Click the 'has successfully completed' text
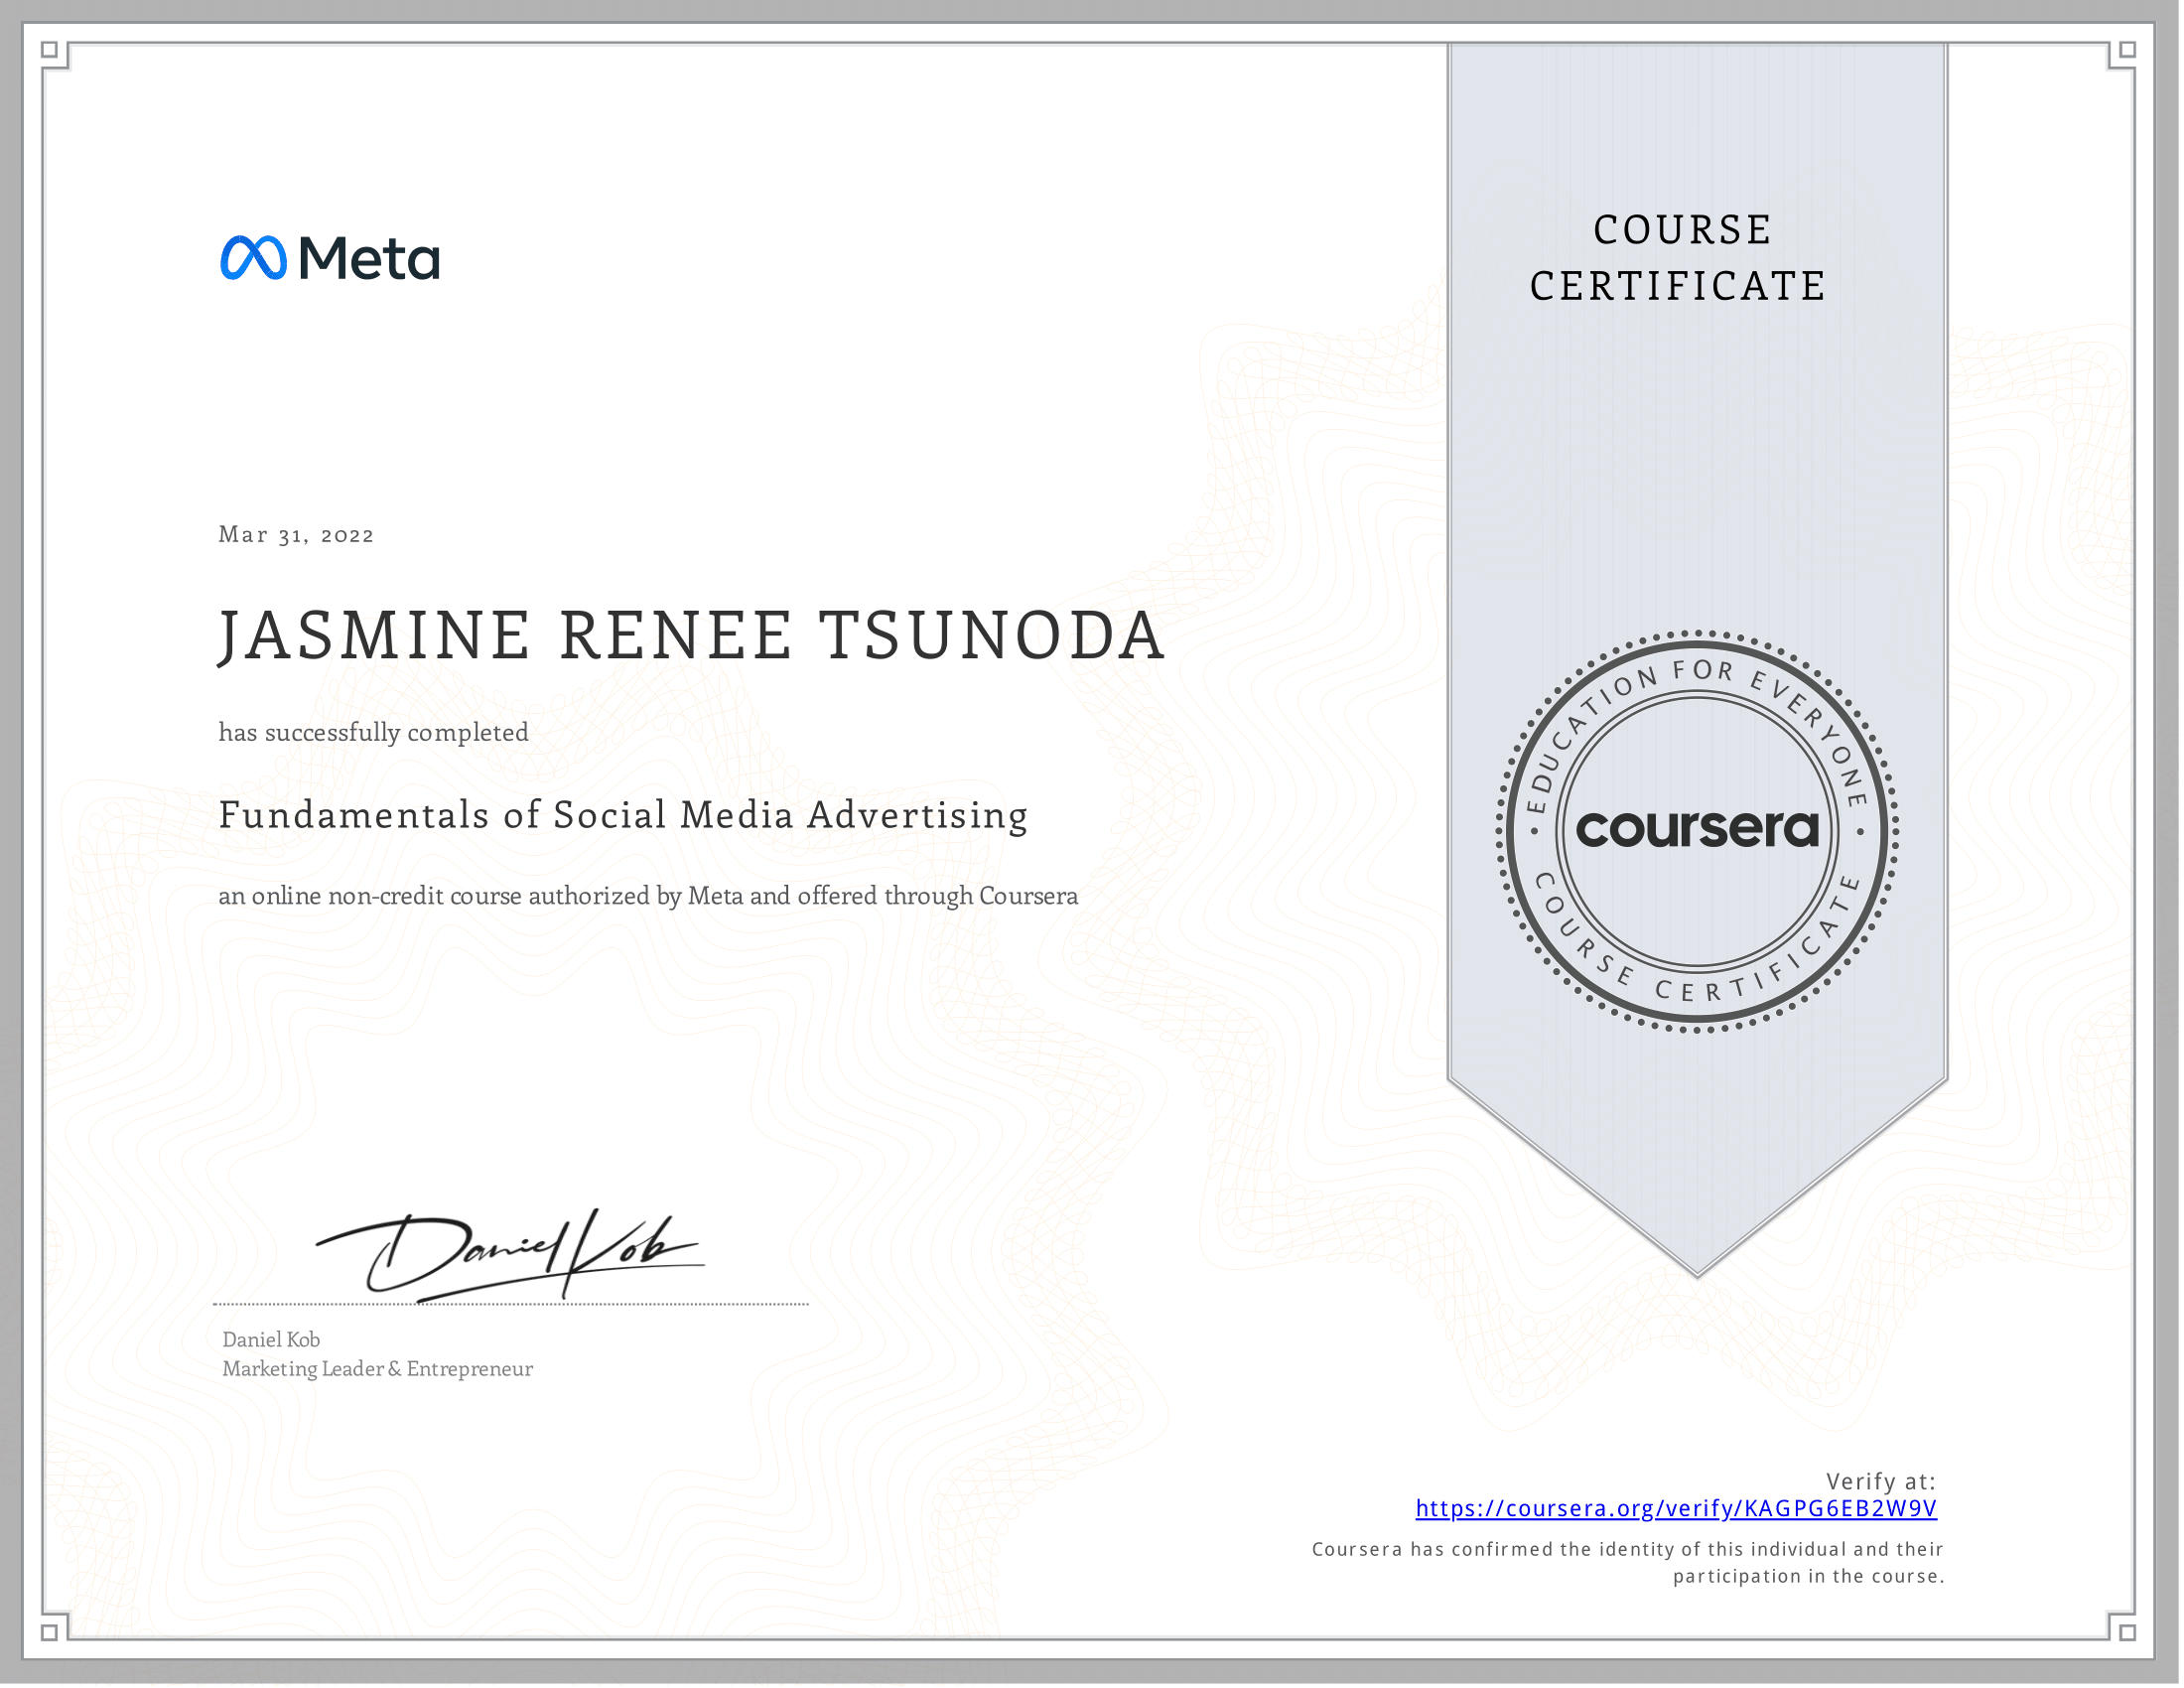Image resolution: width=2184 pixels, height=1688 pixels. pyautogui.click(x=373, y=732)
